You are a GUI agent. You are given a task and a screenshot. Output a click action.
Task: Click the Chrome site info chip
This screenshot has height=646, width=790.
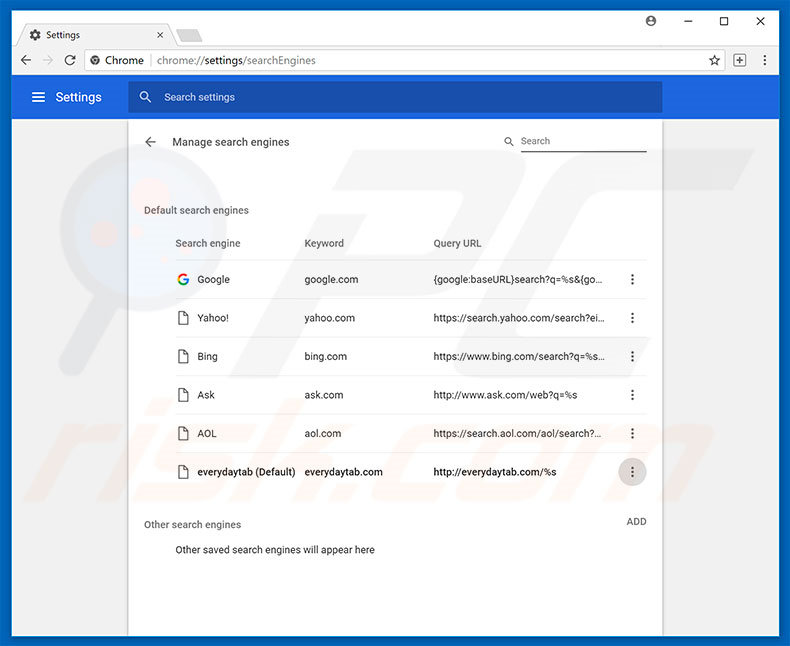pyautogui.click(x=117, y=60)
